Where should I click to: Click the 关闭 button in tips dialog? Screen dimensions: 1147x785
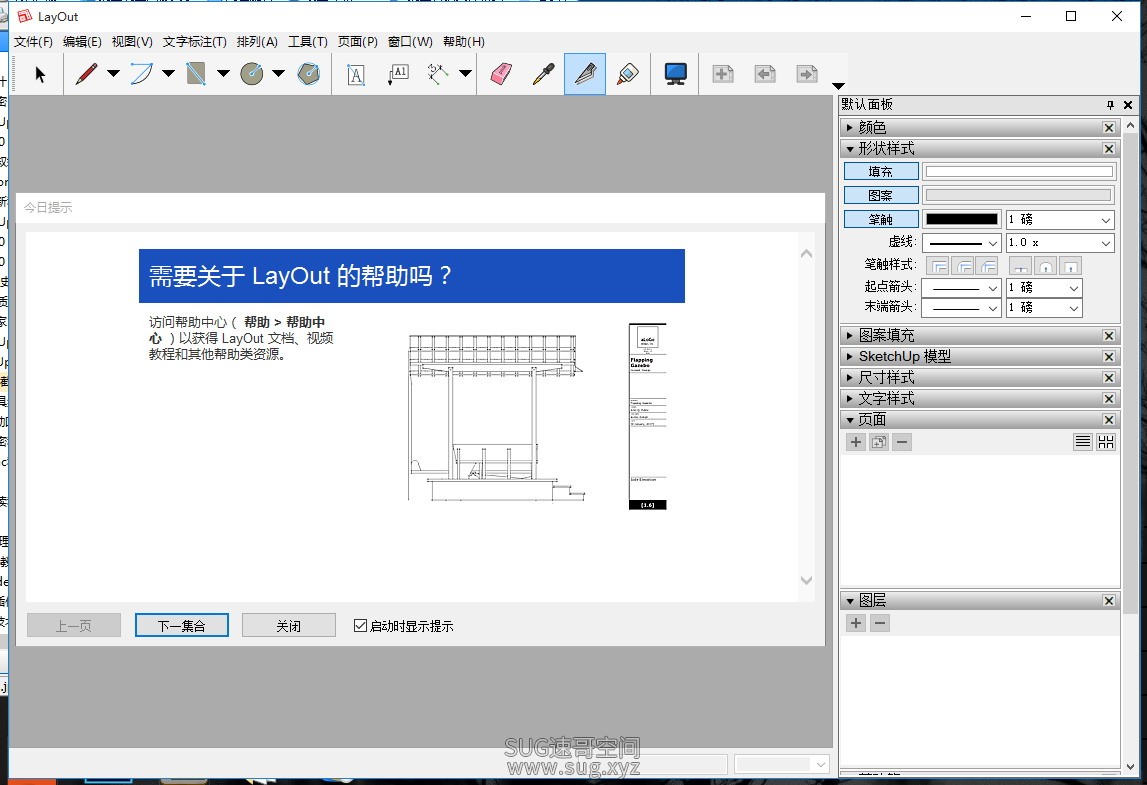point(289,626)
